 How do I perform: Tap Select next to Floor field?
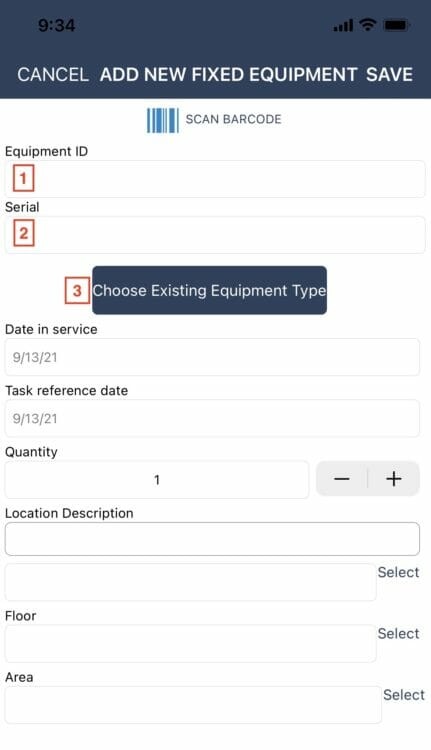[x=398, y=633]
